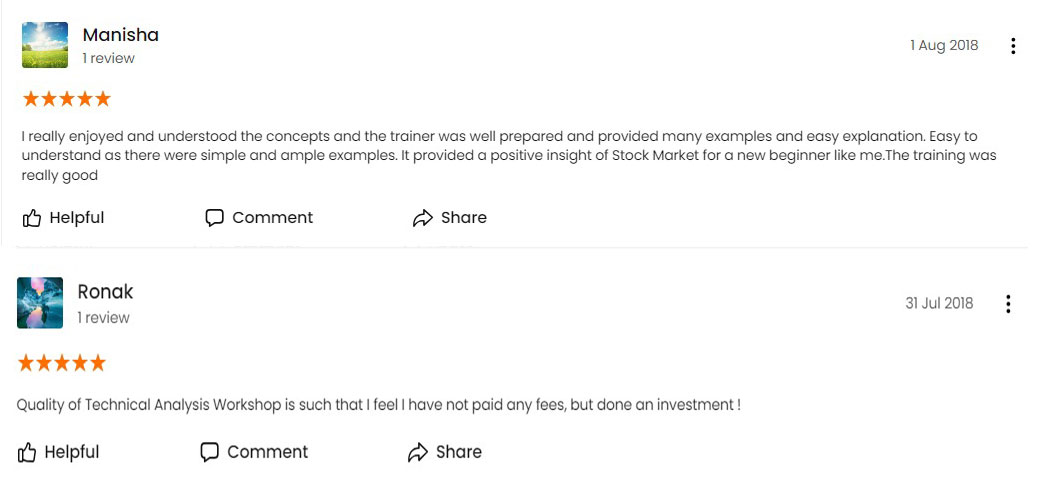Image resolution: width=1039 pixels, height=488 pixels.
Task: Mark Manisha's review as Helpful
Action: 63,218
